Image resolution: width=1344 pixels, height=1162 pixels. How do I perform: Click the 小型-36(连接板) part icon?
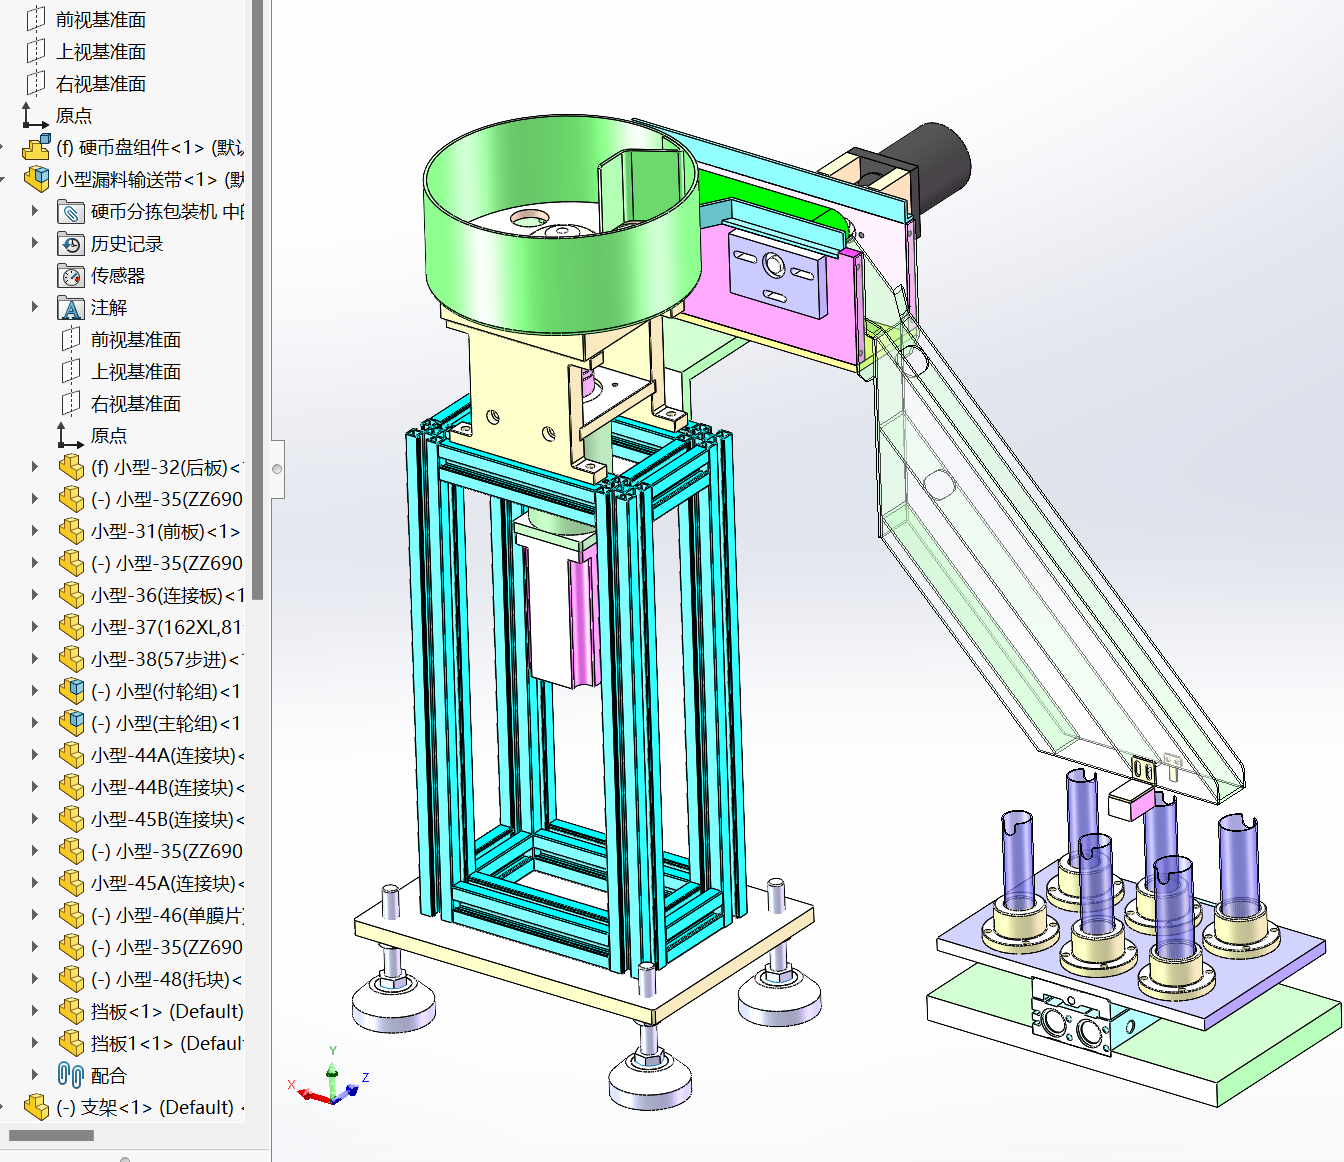pyautogui.click(x=71, y=596)
